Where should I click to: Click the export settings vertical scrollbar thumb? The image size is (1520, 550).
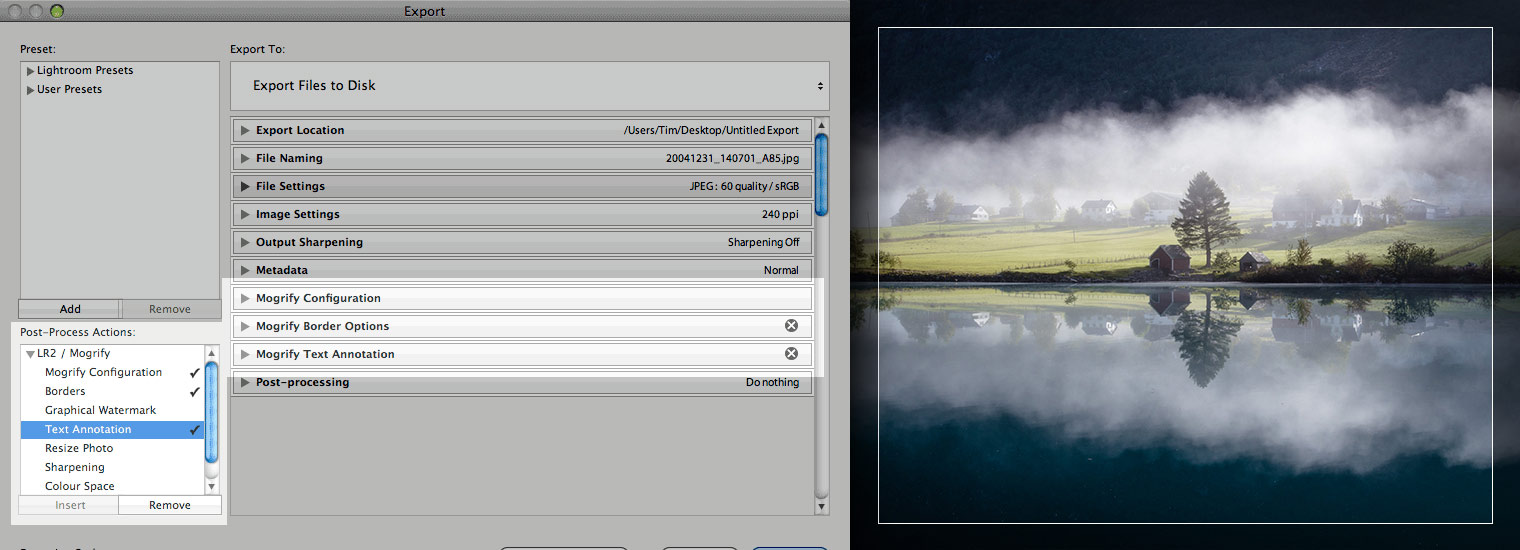(822, 175)
